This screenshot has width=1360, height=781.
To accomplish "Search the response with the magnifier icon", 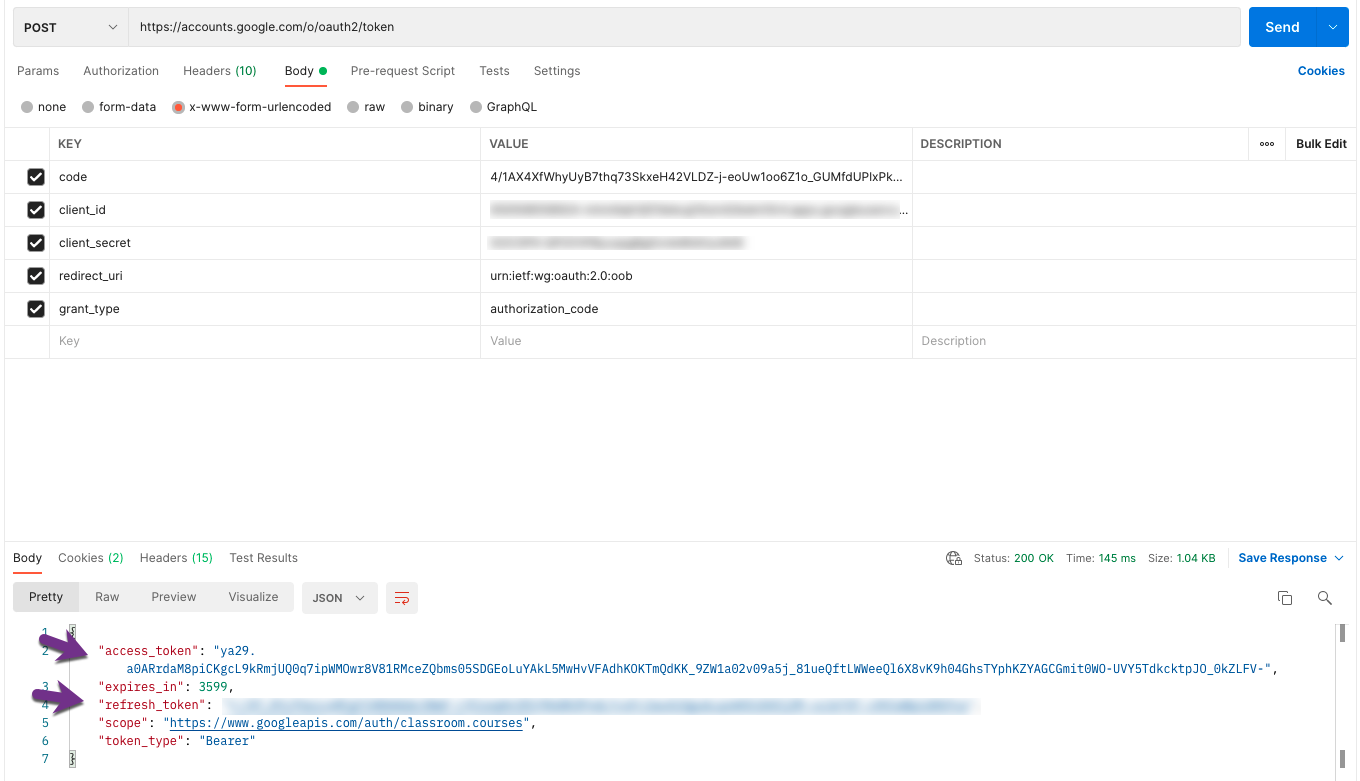I will (1325, 598).
